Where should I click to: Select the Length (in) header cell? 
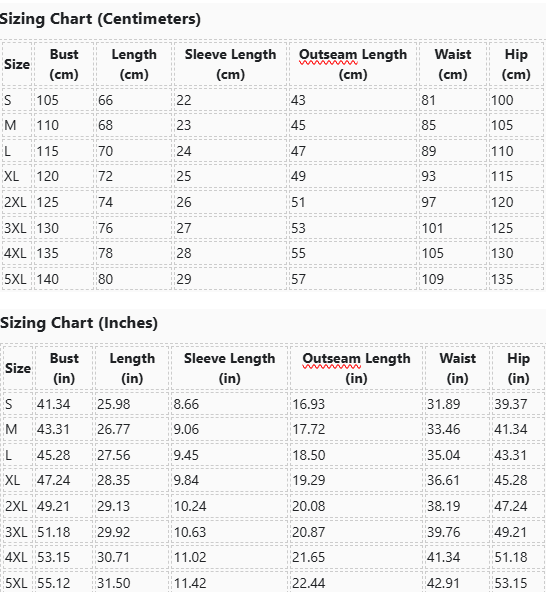132,368
